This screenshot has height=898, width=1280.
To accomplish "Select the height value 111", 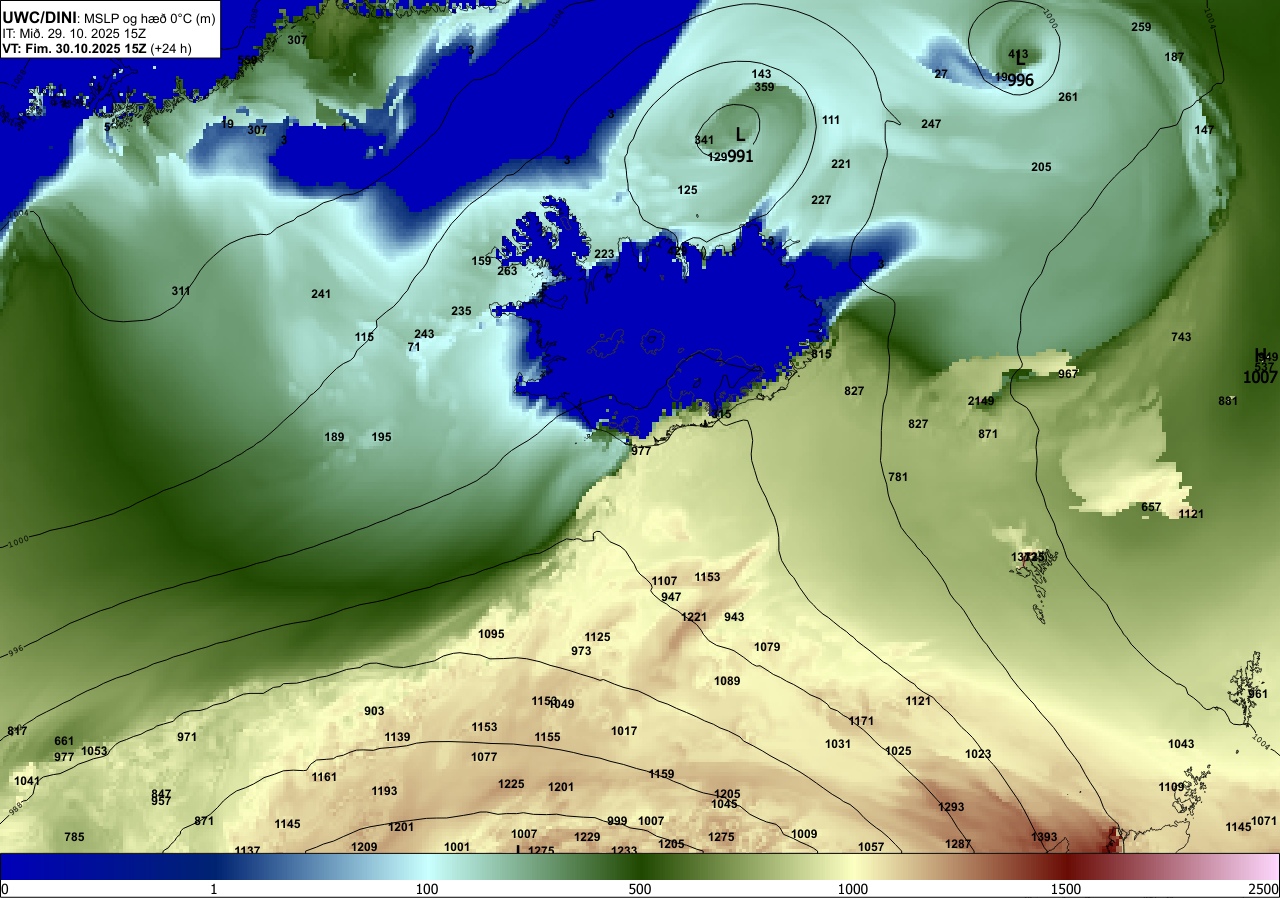I will [x=831, y=120].
